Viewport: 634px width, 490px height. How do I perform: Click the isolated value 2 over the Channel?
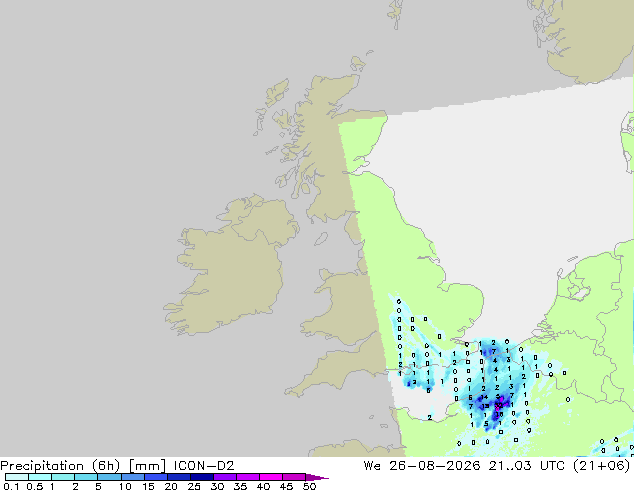pos(430,417)
